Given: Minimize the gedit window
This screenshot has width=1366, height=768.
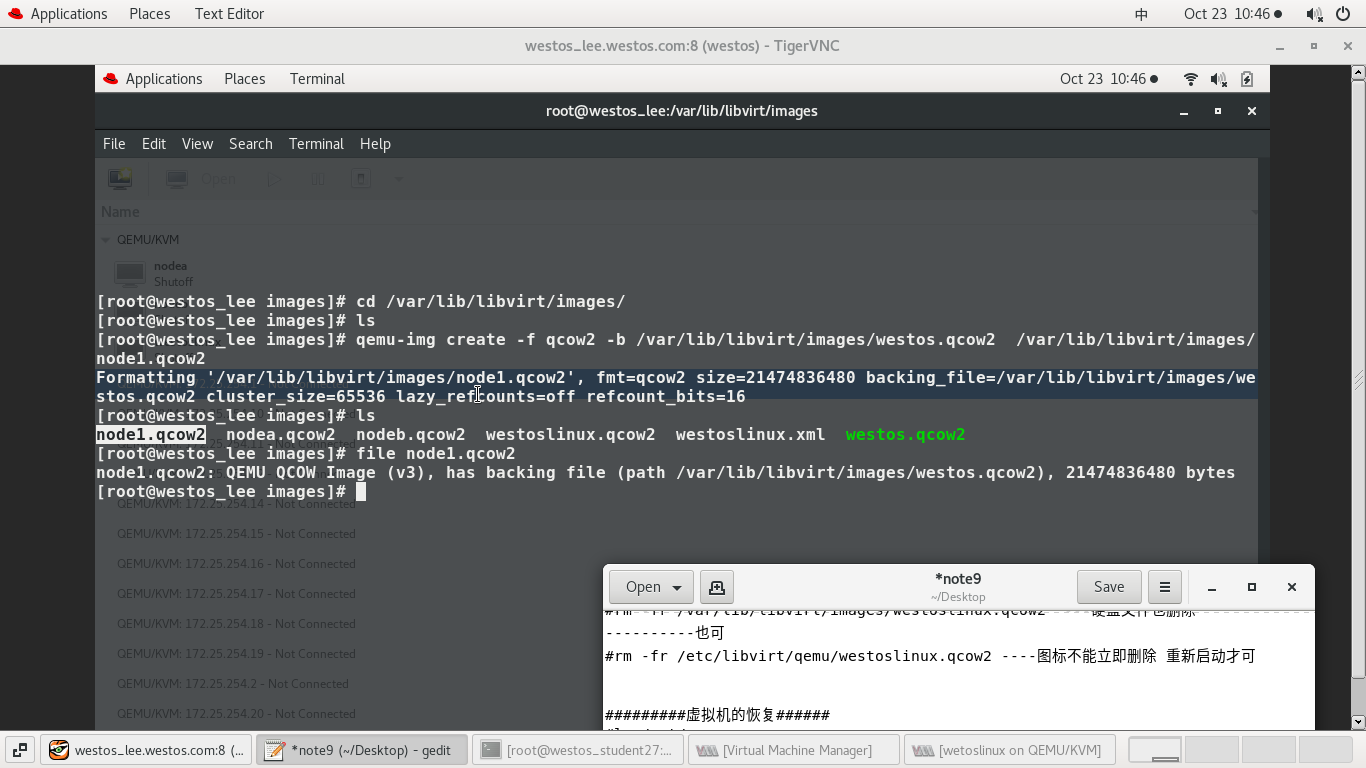Looking at the screenshot, I should click(x=1212, y=587).
